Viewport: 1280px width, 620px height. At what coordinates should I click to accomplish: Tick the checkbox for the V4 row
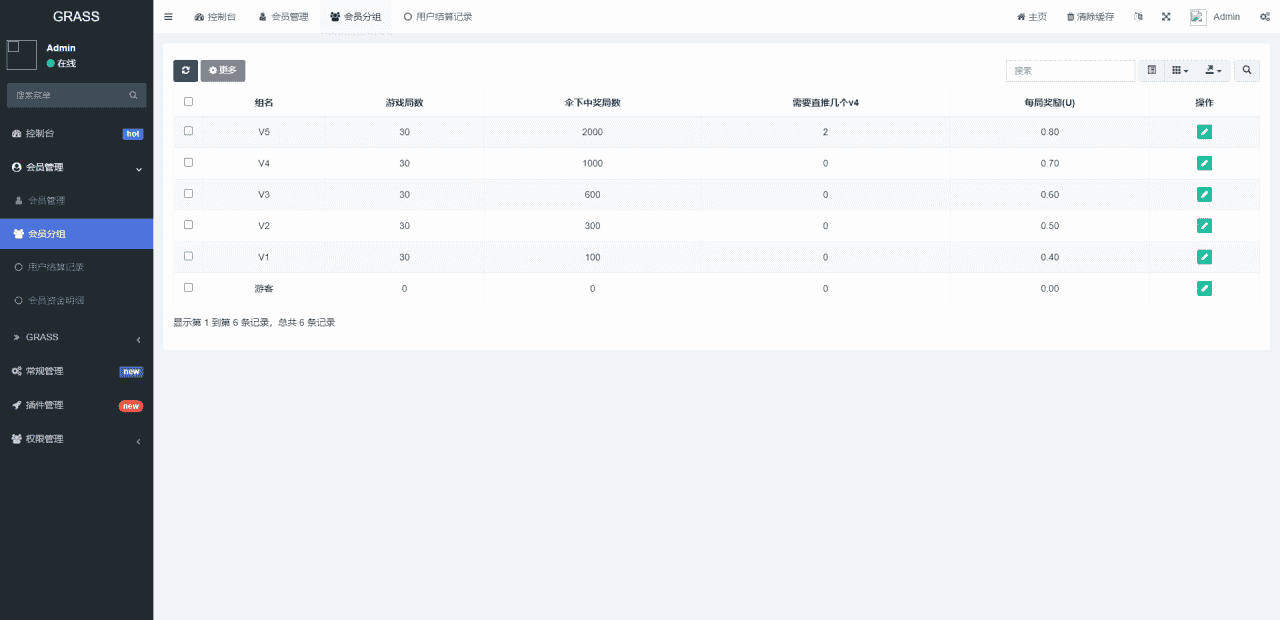(188, 162)
